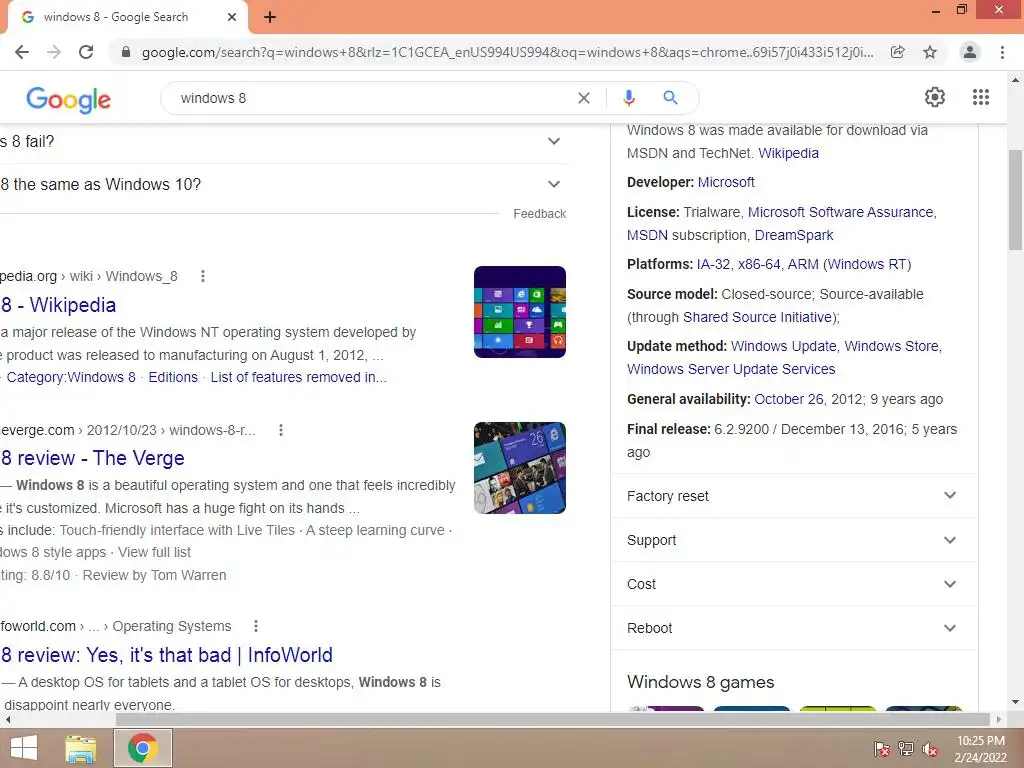
Task: Click the vertical scrollbar thumb
Action: (1015, 200)
